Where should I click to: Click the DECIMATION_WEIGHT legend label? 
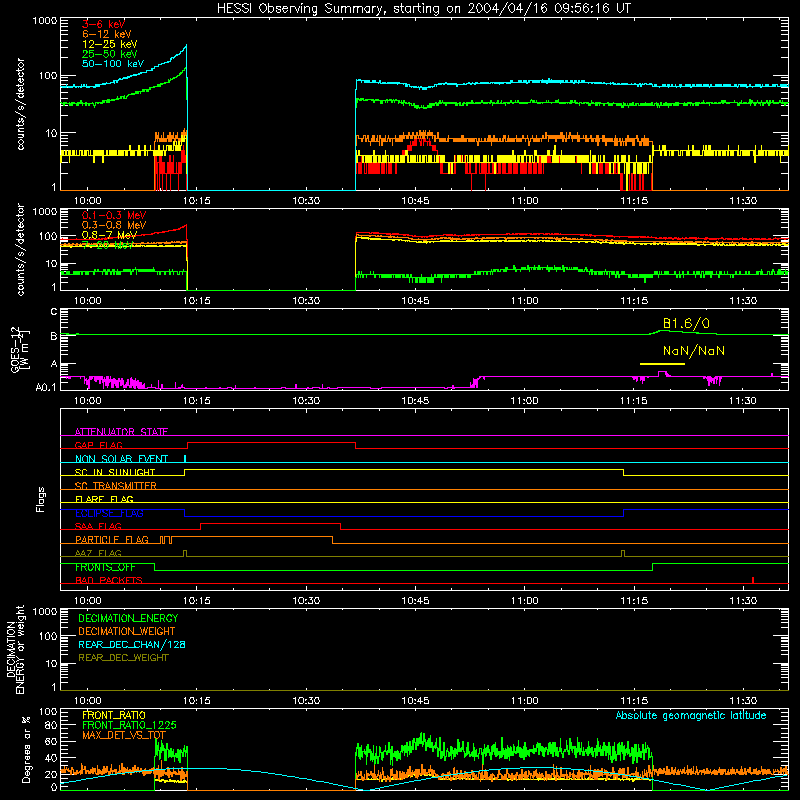click(127, 631)
